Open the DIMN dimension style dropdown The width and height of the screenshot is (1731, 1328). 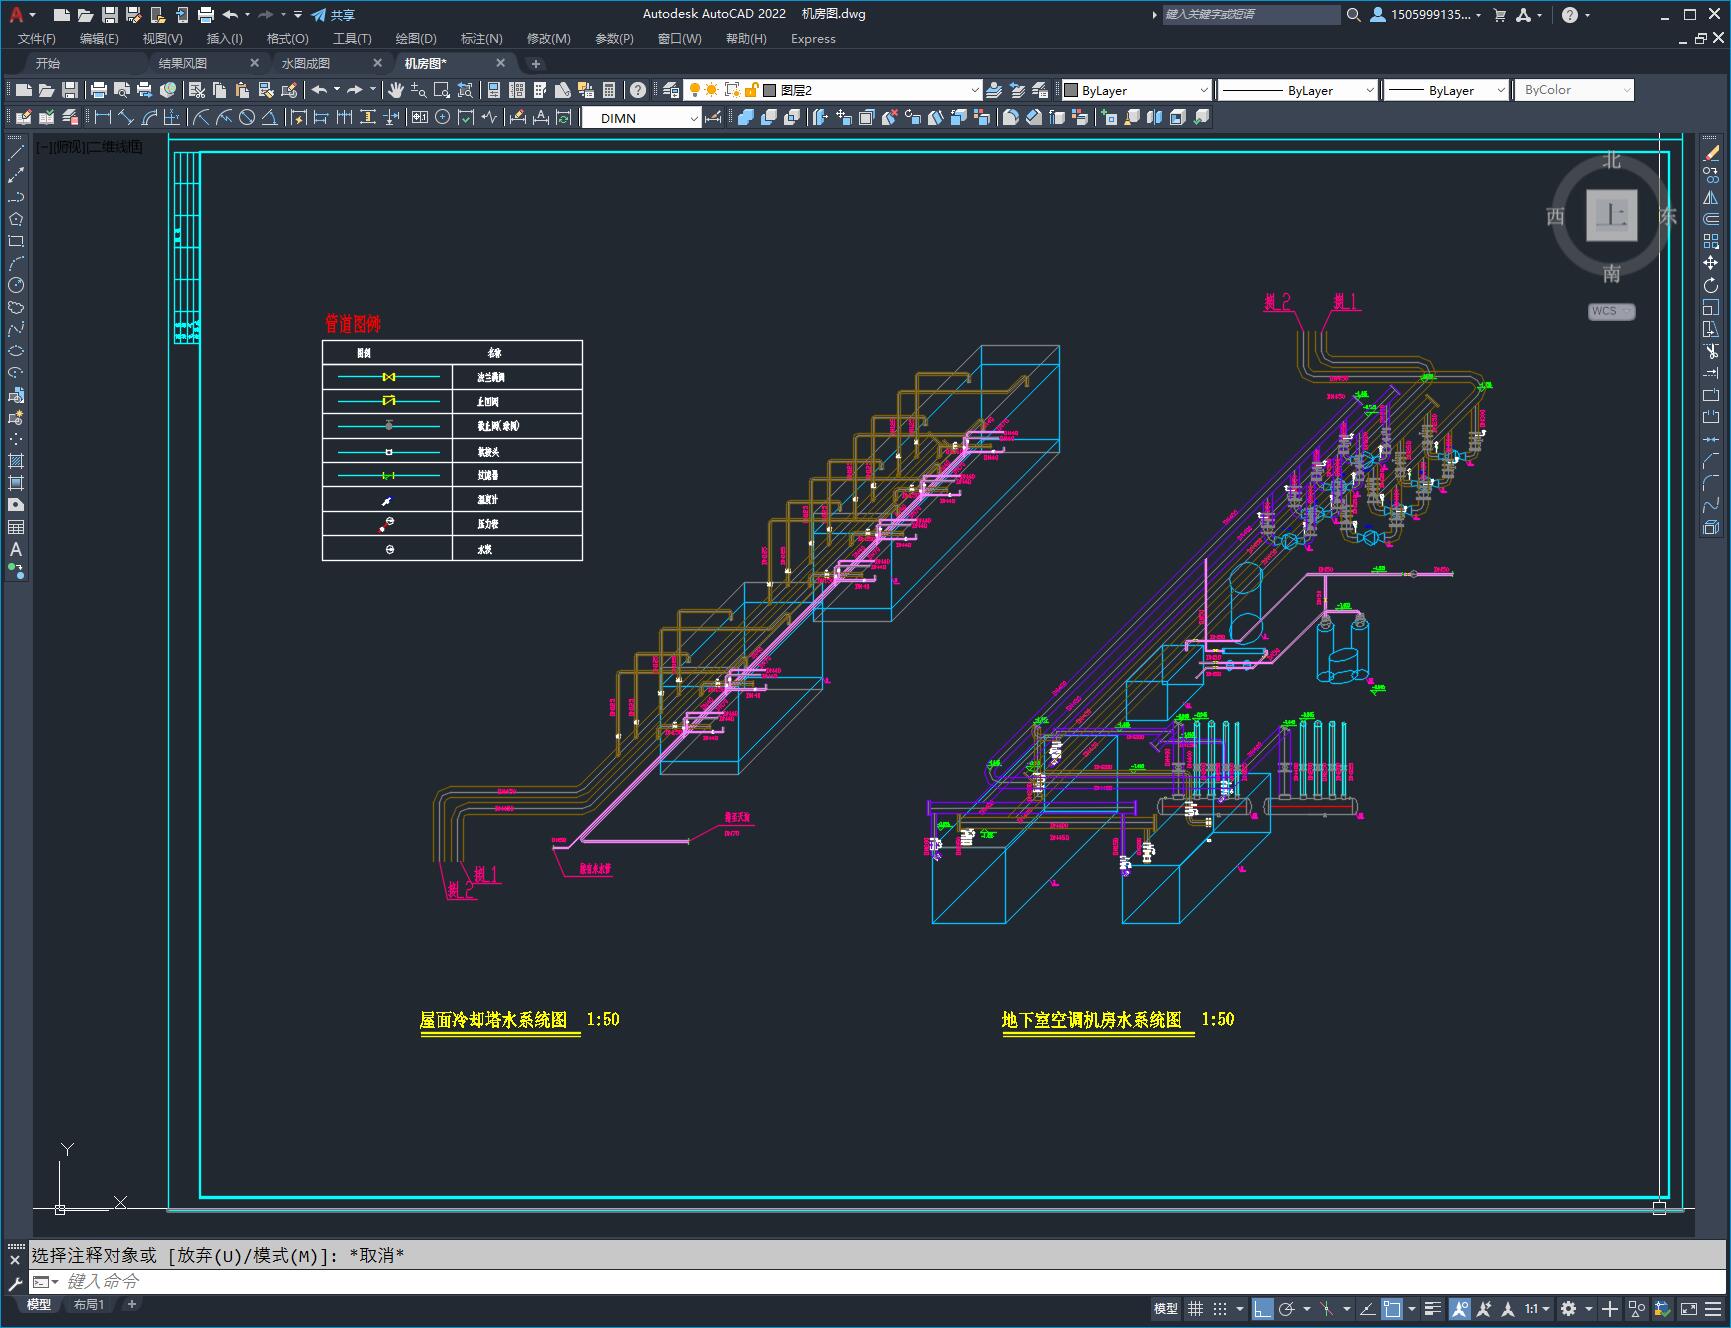(x=641, y=118)
